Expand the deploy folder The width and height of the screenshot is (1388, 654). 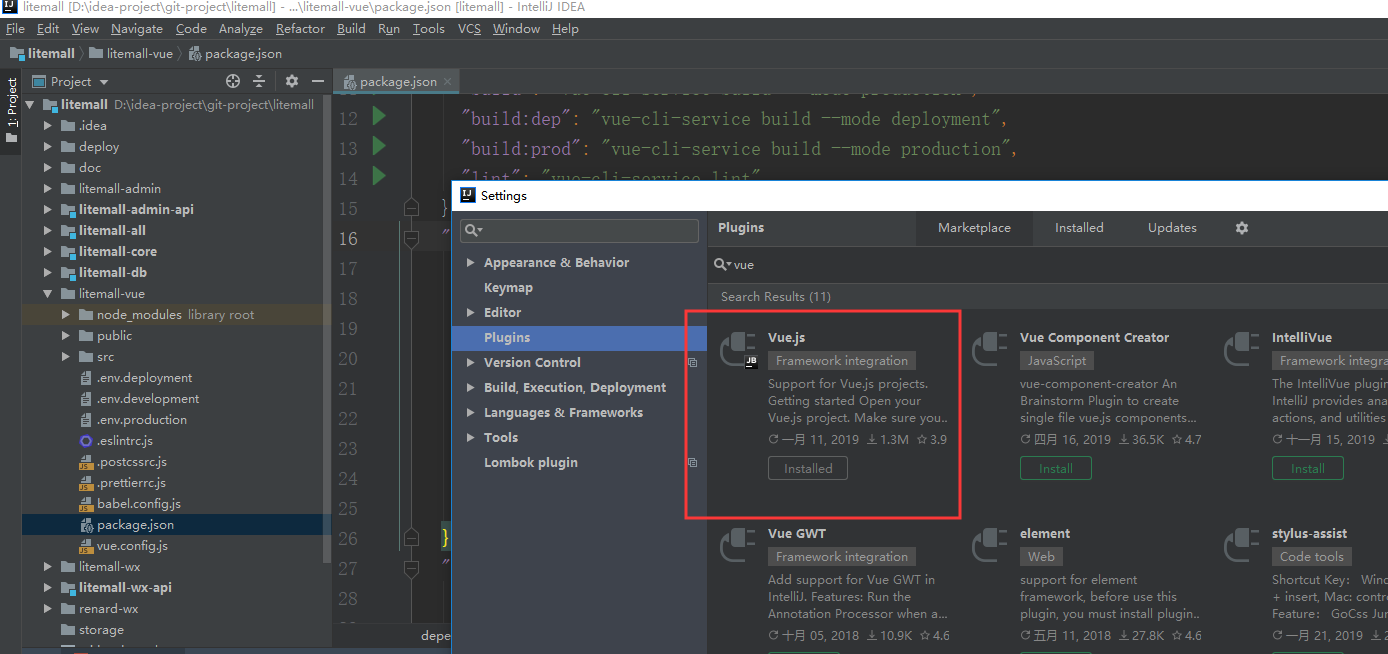point(48,147)
